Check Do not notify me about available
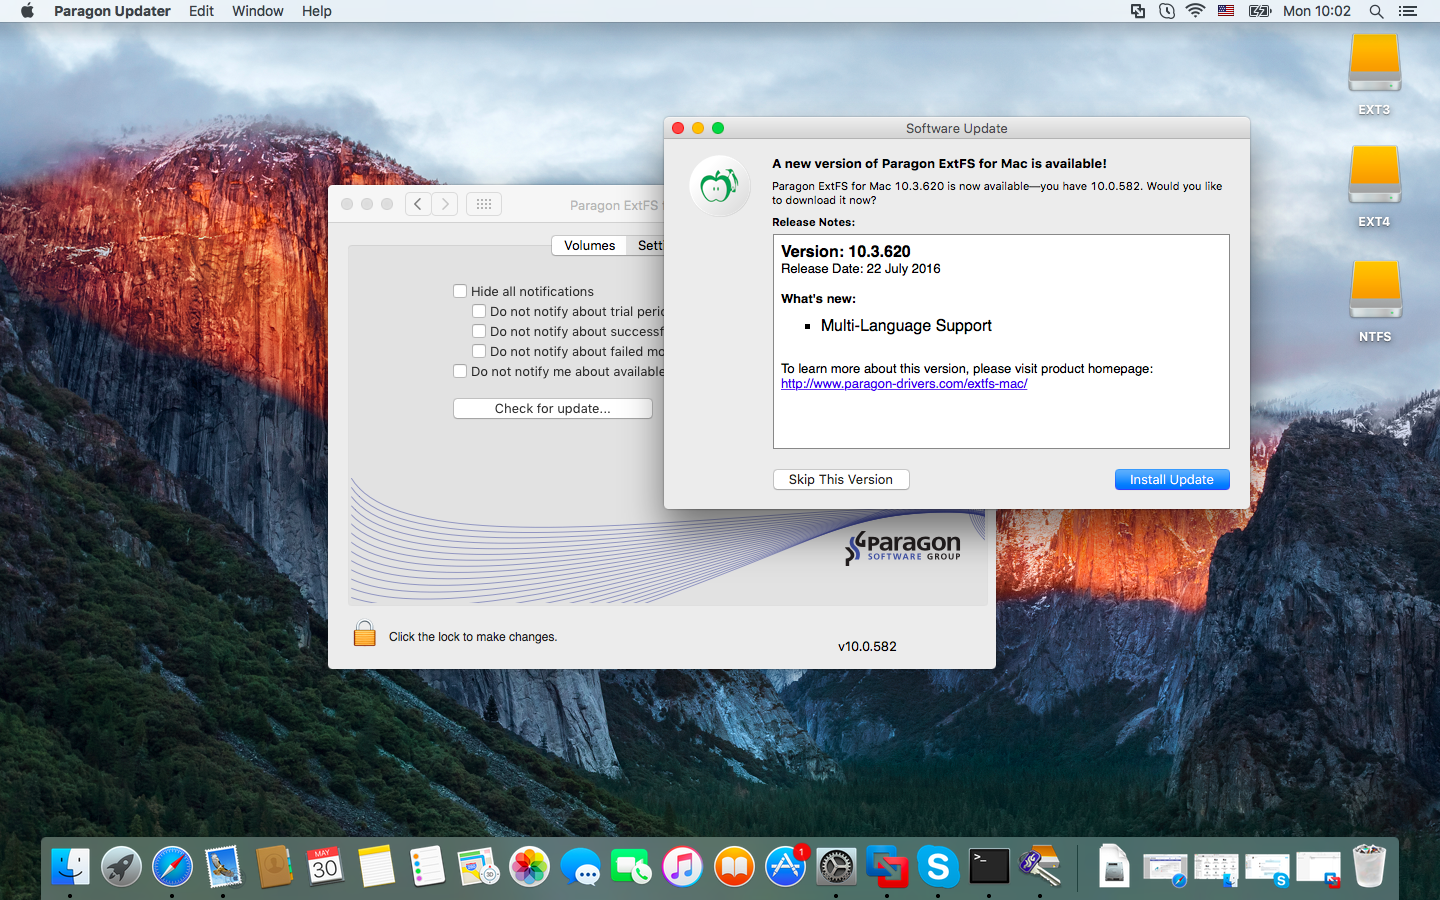 [x=460, y=371]
